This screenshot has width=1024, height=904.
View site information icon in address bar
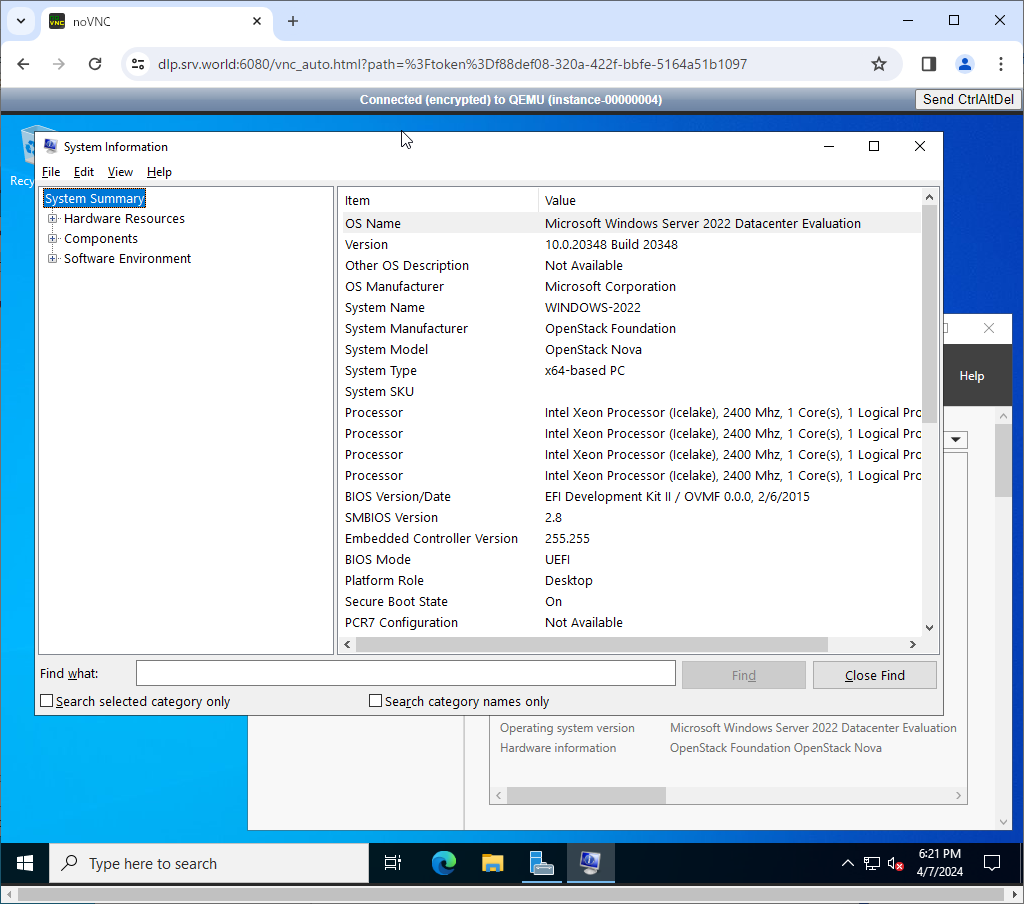tap(138, 64)
